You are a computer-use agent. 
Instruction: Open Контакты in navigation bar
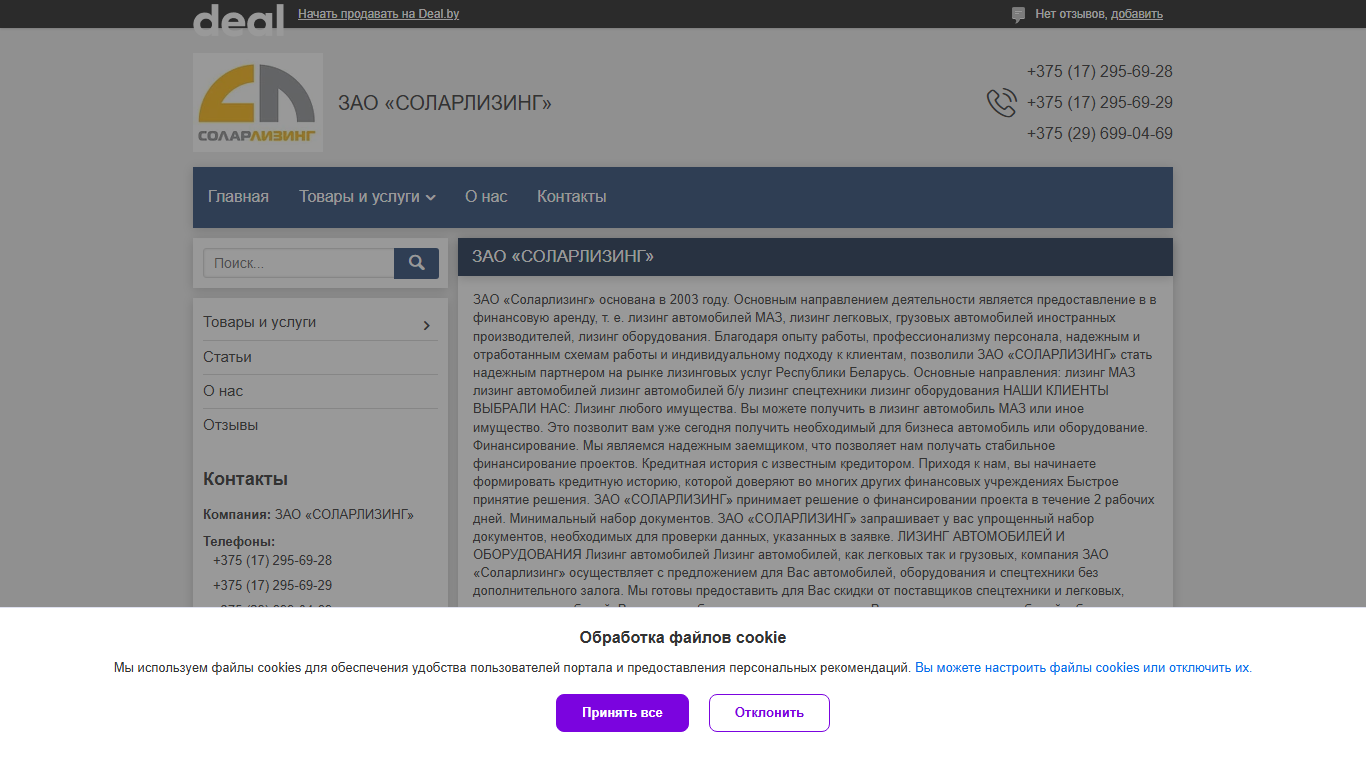(572, 197)
